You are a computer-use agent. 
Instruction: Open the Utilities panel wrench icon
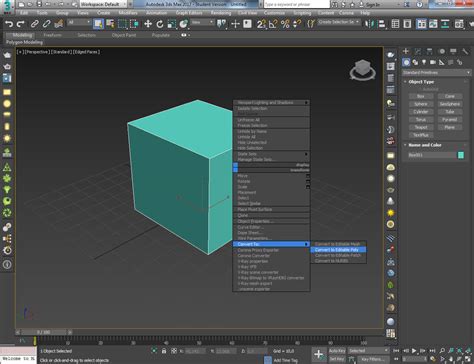pos(465,51)
